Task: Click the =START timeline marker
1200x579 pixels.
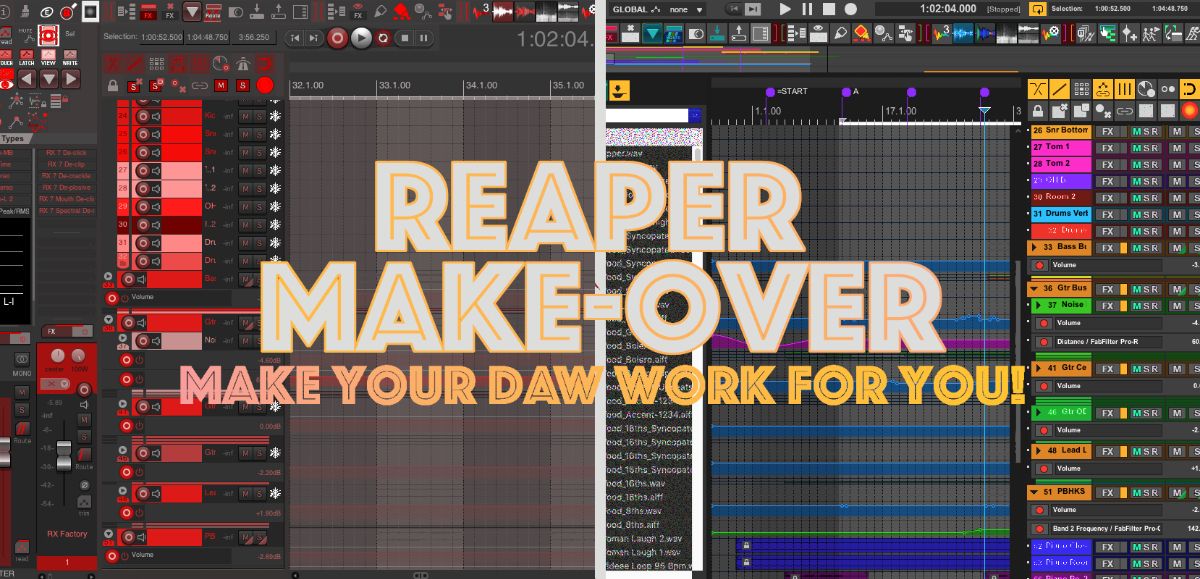Action: pos(770,92)
